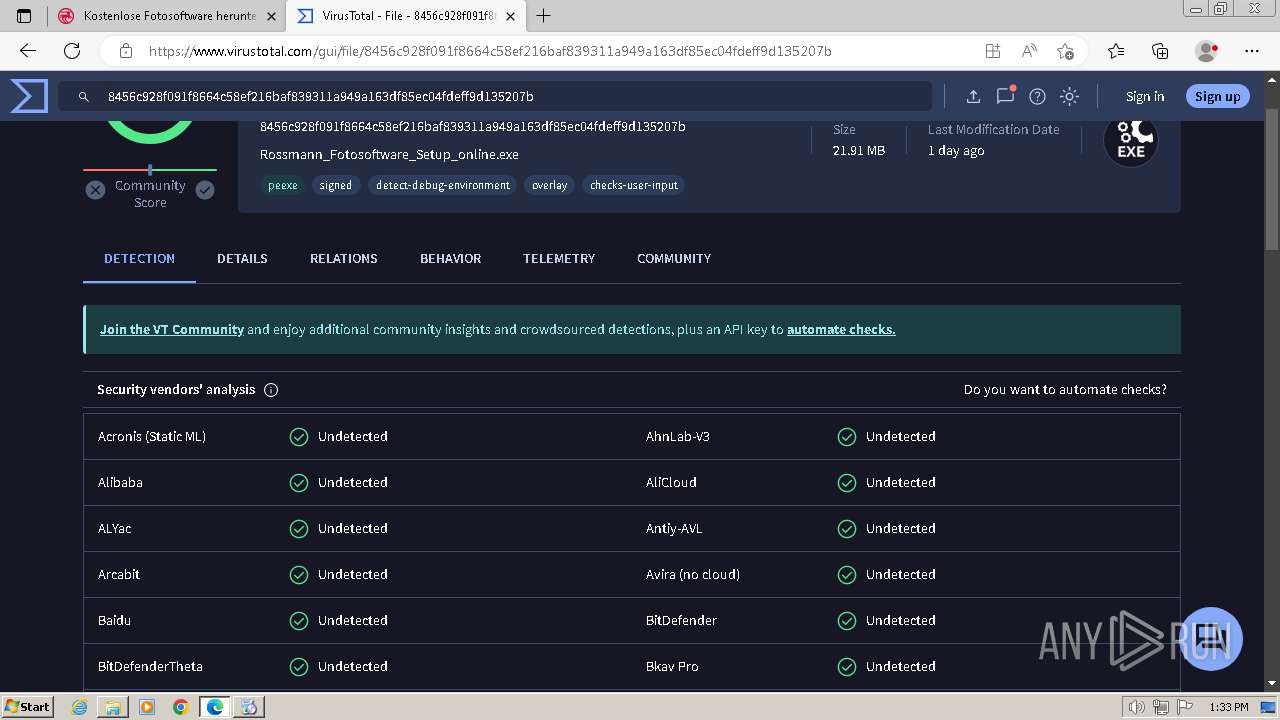
Task: Click the file size 21.91 MB value
Action: [858, 150]
